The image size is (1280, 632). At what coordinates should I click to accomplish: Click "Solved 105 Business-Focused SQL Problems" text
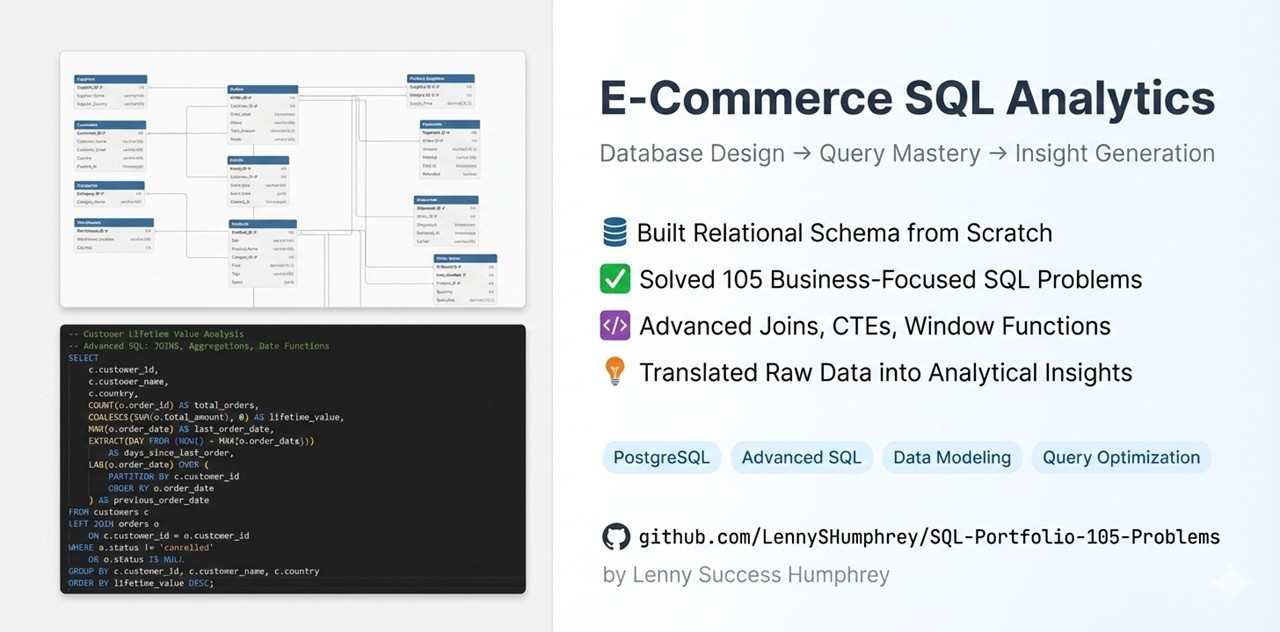890,279
